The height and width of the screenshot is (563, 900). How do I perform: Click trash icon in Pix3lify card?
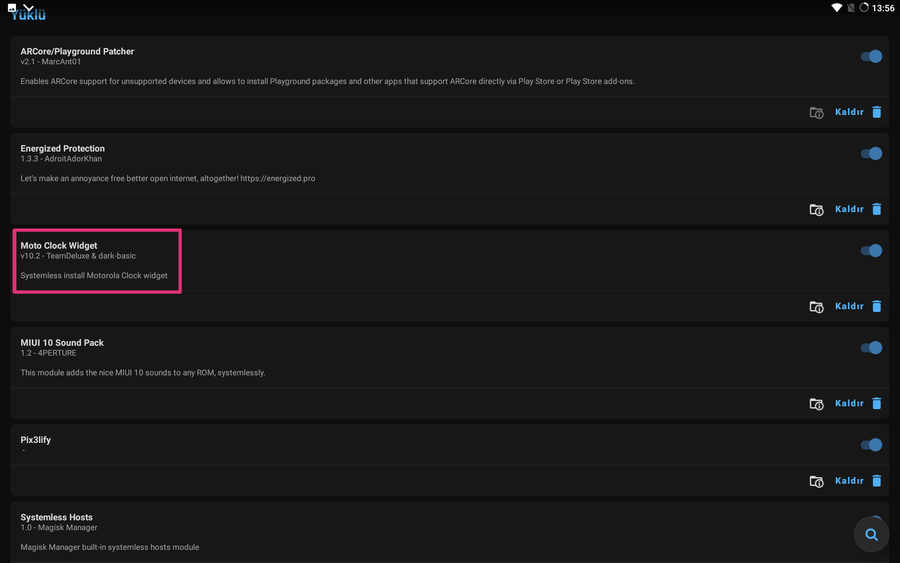876,480
